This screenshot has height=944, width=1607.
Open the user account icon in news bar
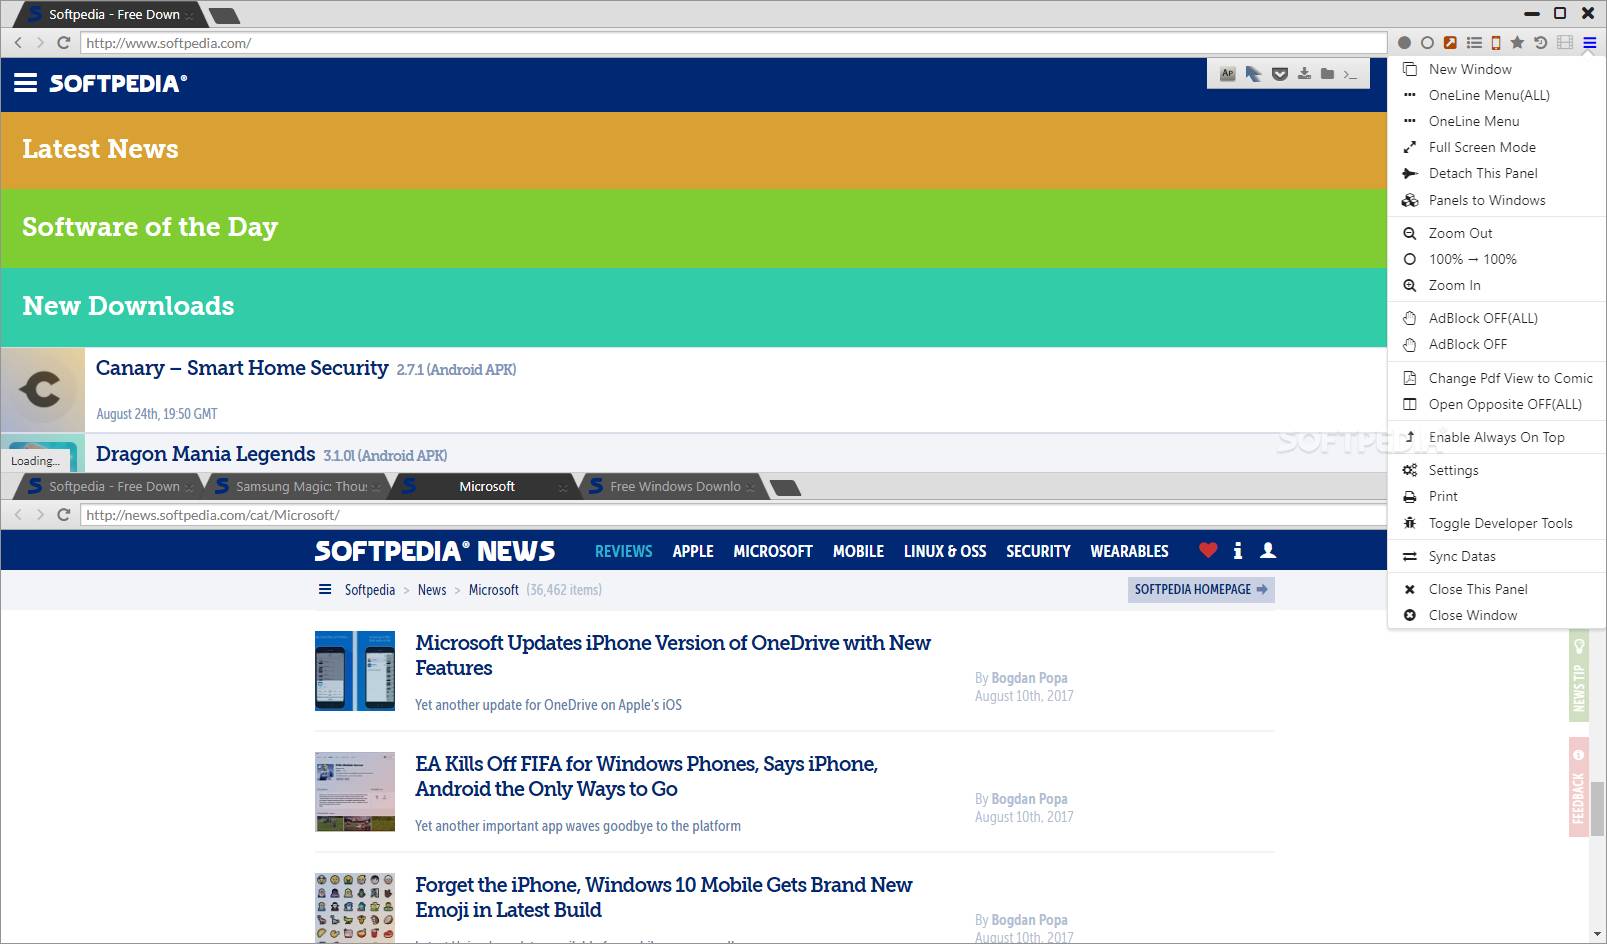(1268, 550)
